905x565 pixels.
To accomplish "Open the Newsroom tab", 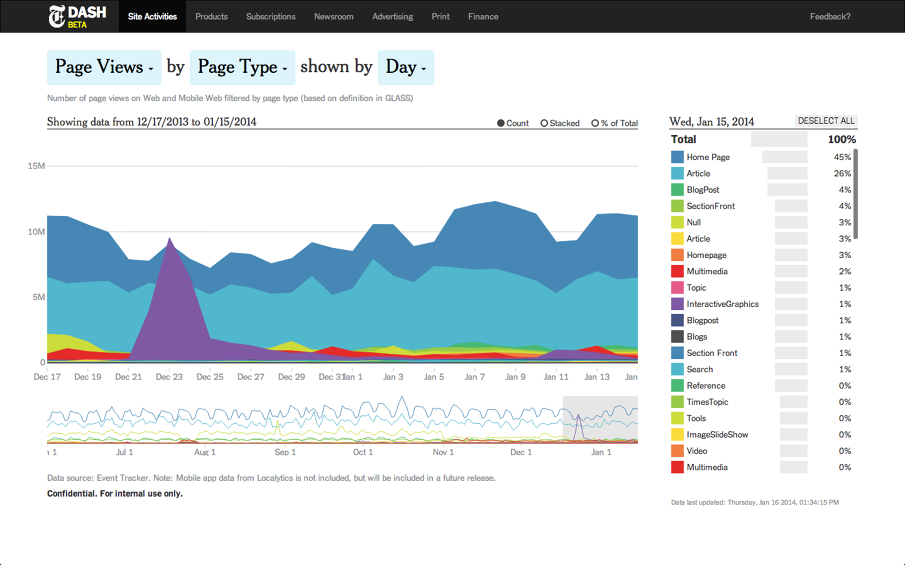I will [x=333, y=16].
